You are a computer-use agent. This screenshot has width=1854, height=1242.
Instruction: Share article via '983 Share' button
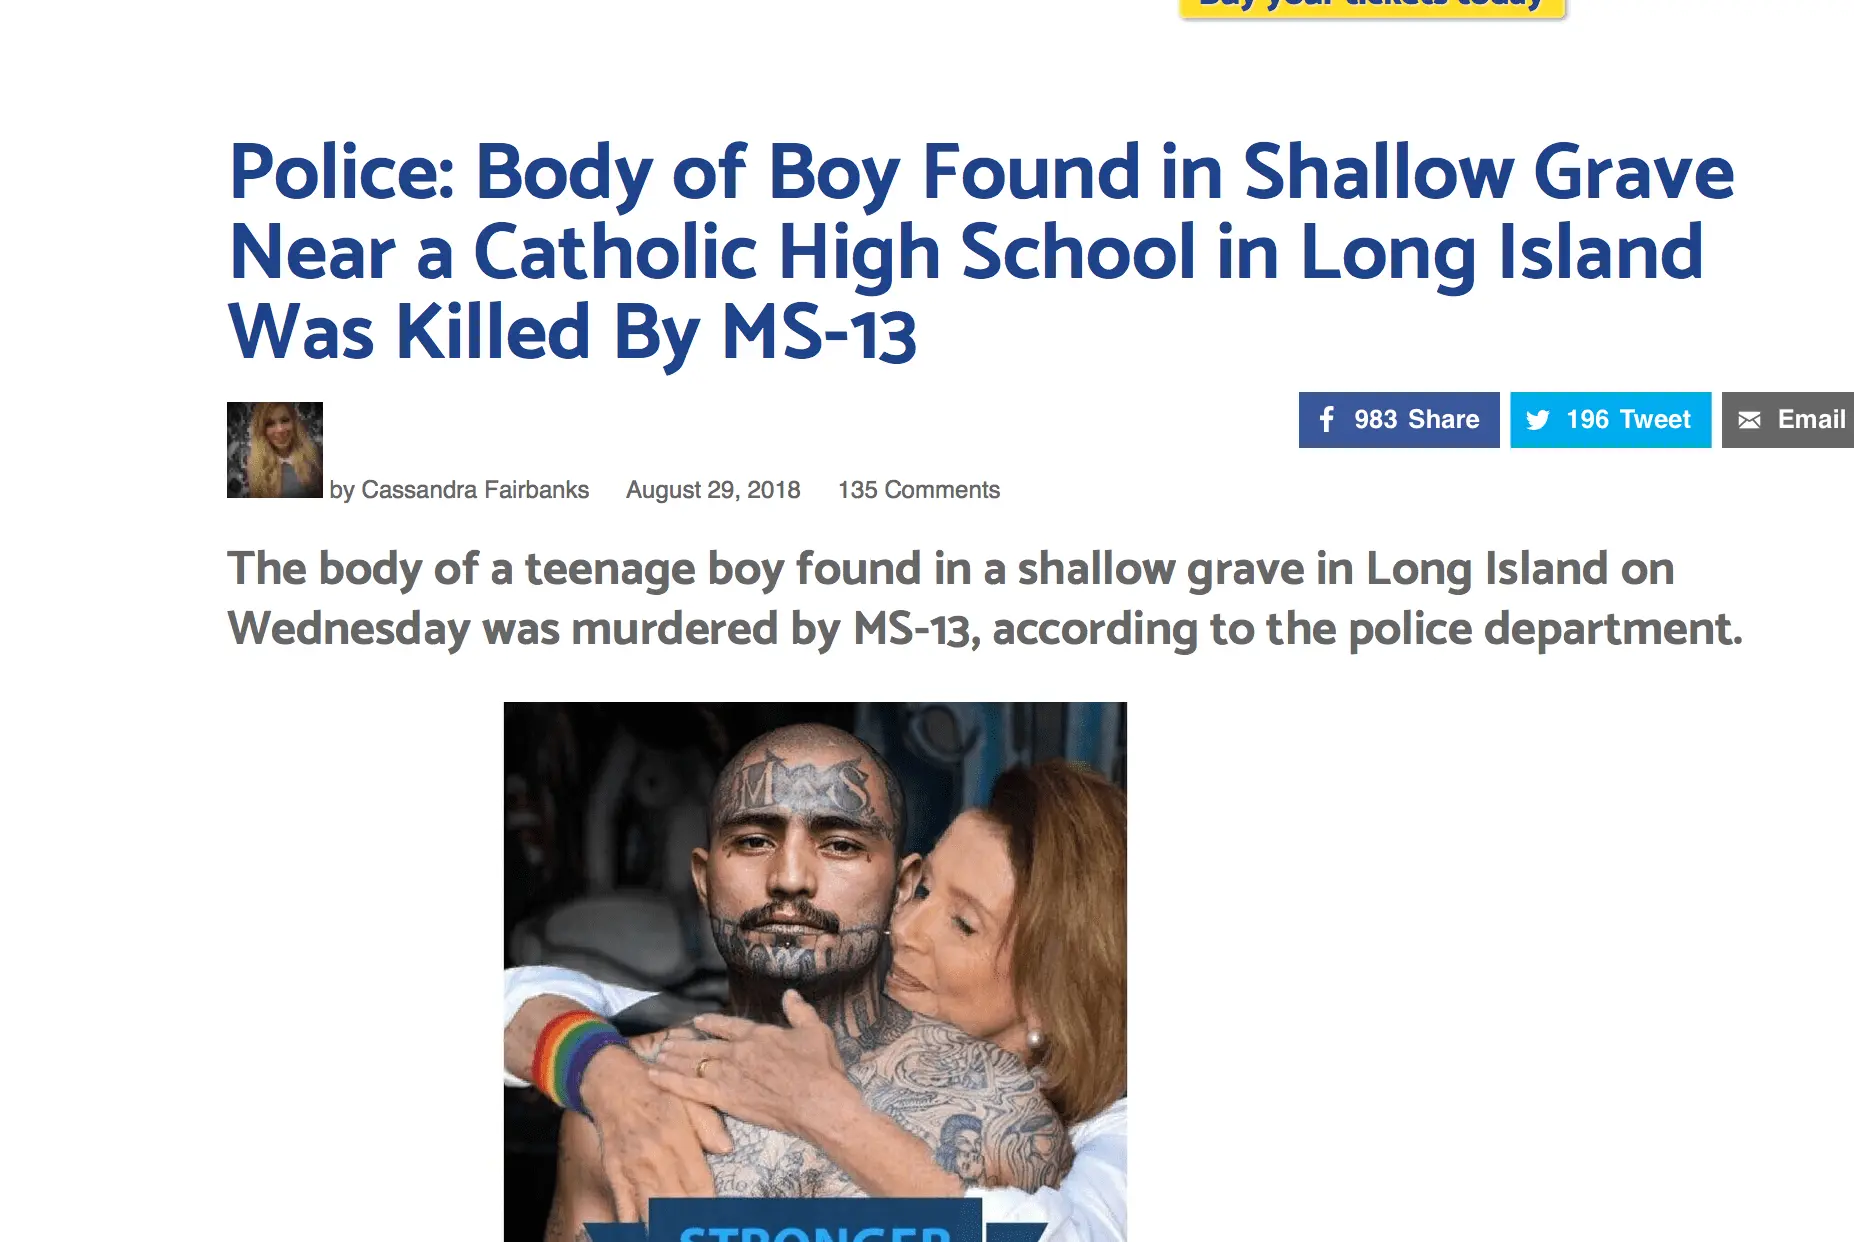(1399, 420)
